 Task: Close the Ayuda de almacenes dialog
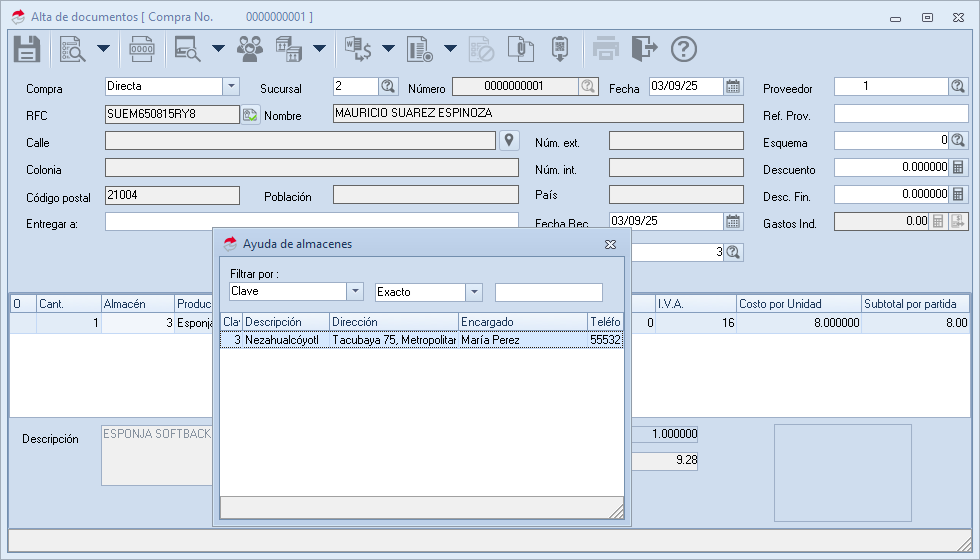pos(610,244)
